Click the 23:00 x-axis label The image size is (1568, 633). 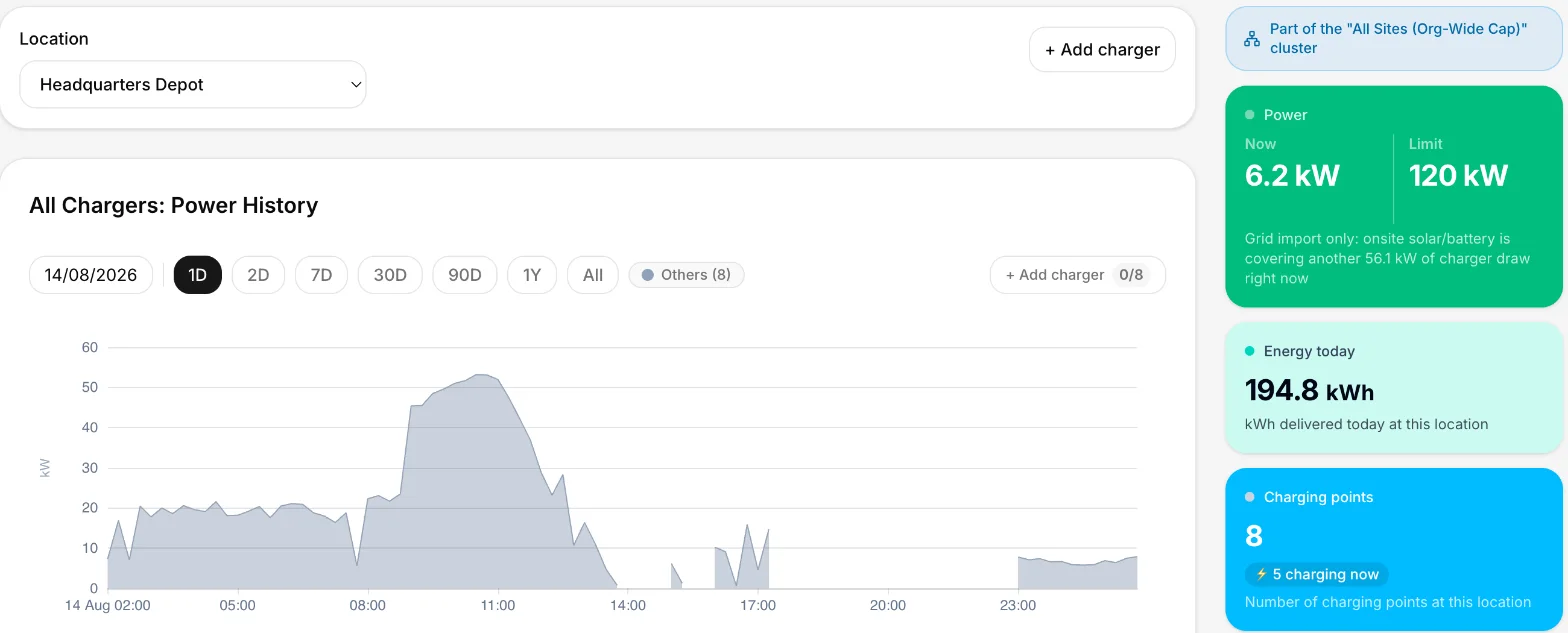tap(1018, 606)
